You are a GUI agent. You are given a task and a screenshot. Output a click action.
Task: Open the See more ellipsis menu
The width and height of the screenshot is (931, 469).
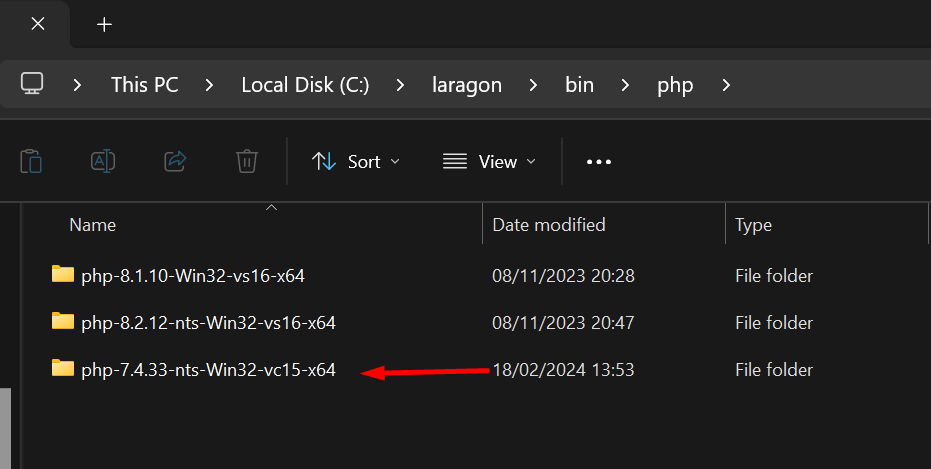[x=598, y=162]
